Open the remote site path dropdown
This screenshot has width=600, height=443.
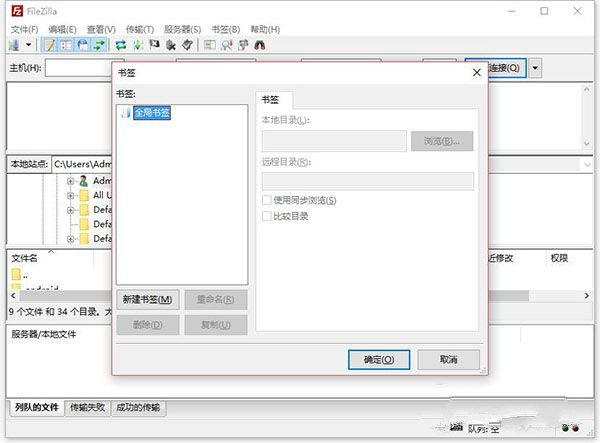point(587,165)
